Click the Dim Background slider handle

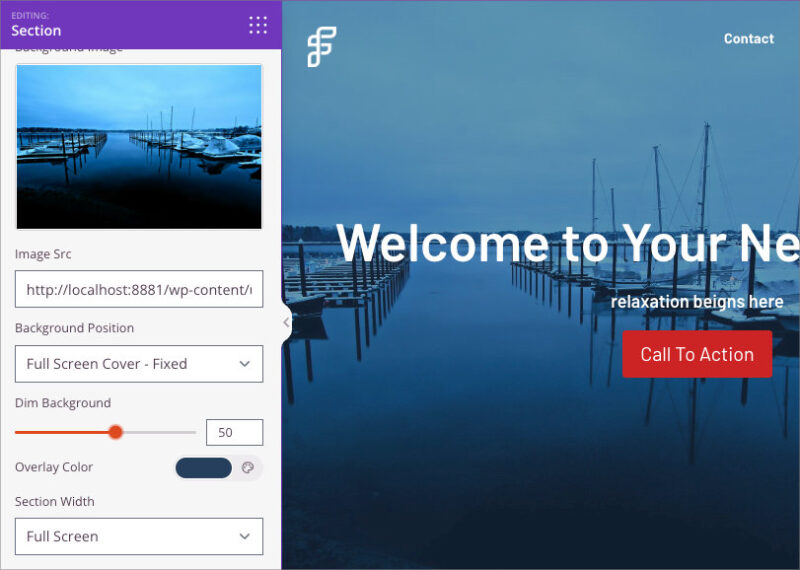(x=116, y=432)
